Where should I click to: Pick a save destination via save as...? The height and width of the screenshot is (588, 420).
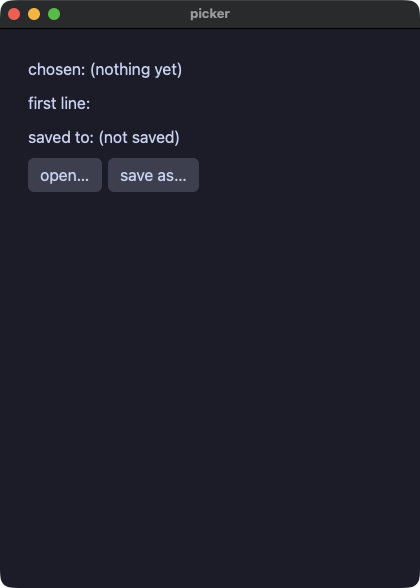(x=153, y=175)
